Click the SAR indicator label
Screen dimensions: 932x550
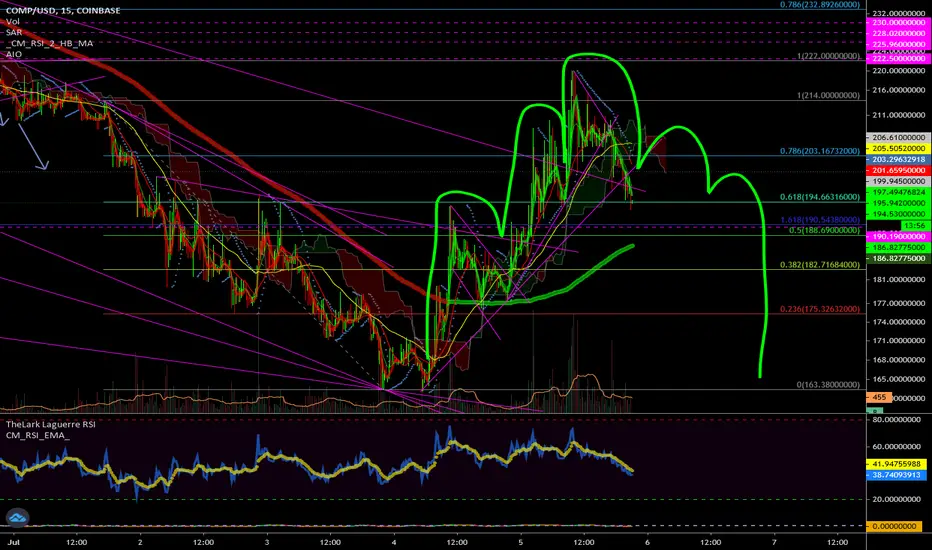(x=14, y=32)
